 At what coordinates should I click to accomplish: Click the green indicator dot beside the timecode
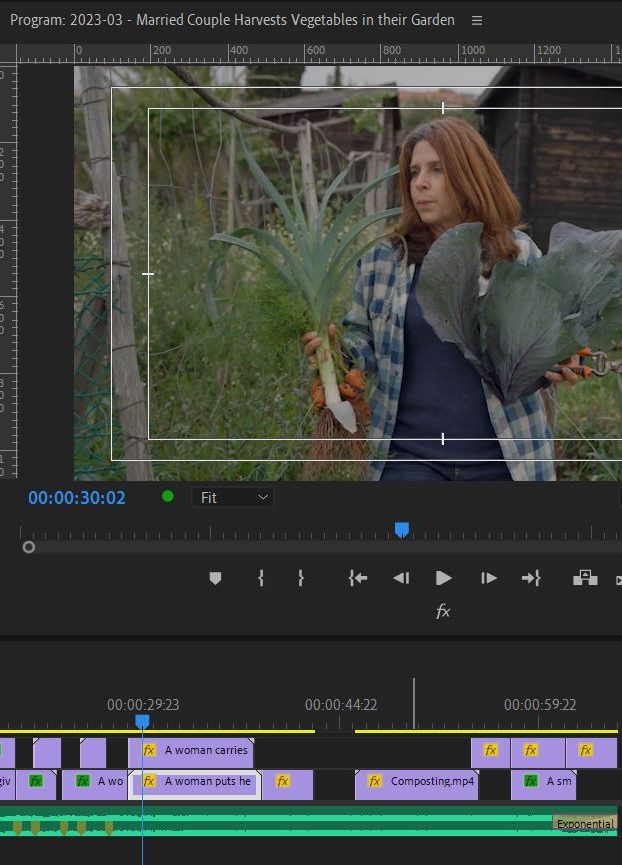pos(168,496)
